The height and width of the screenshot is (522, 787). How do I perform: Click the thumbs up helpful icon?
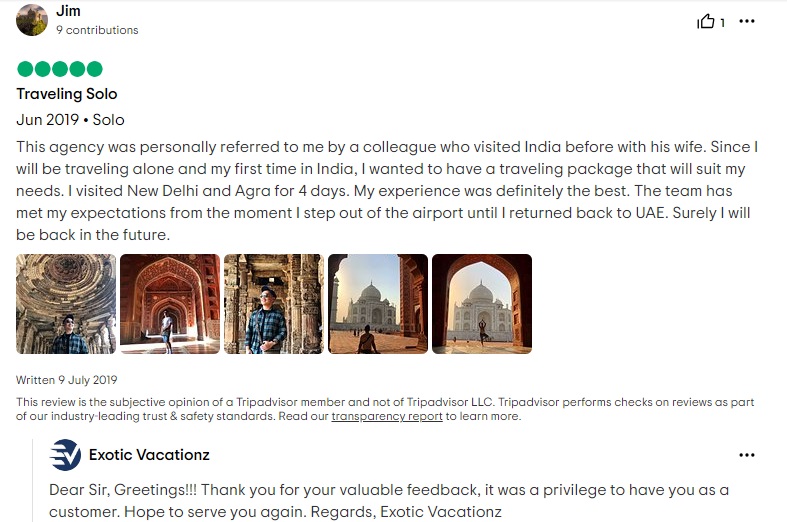pyautogui.click(x=705, y=21)
